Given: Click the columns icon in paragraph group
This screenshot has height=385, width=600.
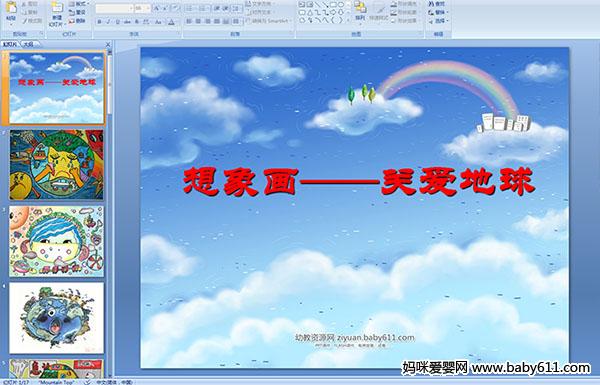Looking at the screenshot, I should 236,21.
